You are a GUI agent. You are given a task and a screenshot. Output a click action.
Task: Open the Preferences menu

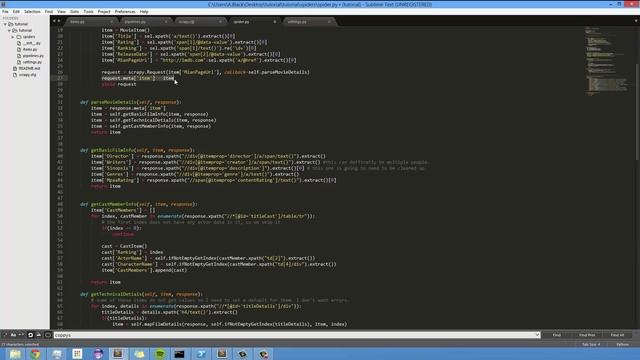point(125,11)
